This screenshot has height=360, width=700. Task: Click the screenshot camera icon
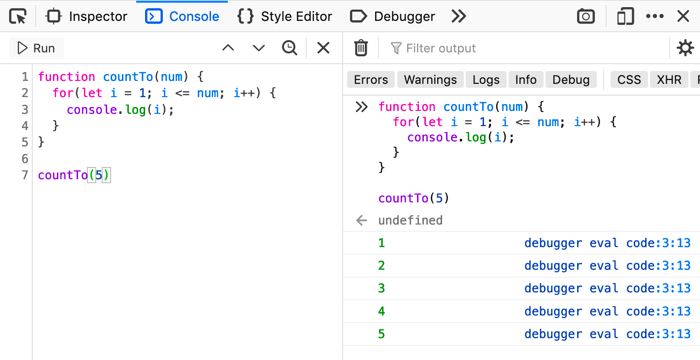[586, 17]
